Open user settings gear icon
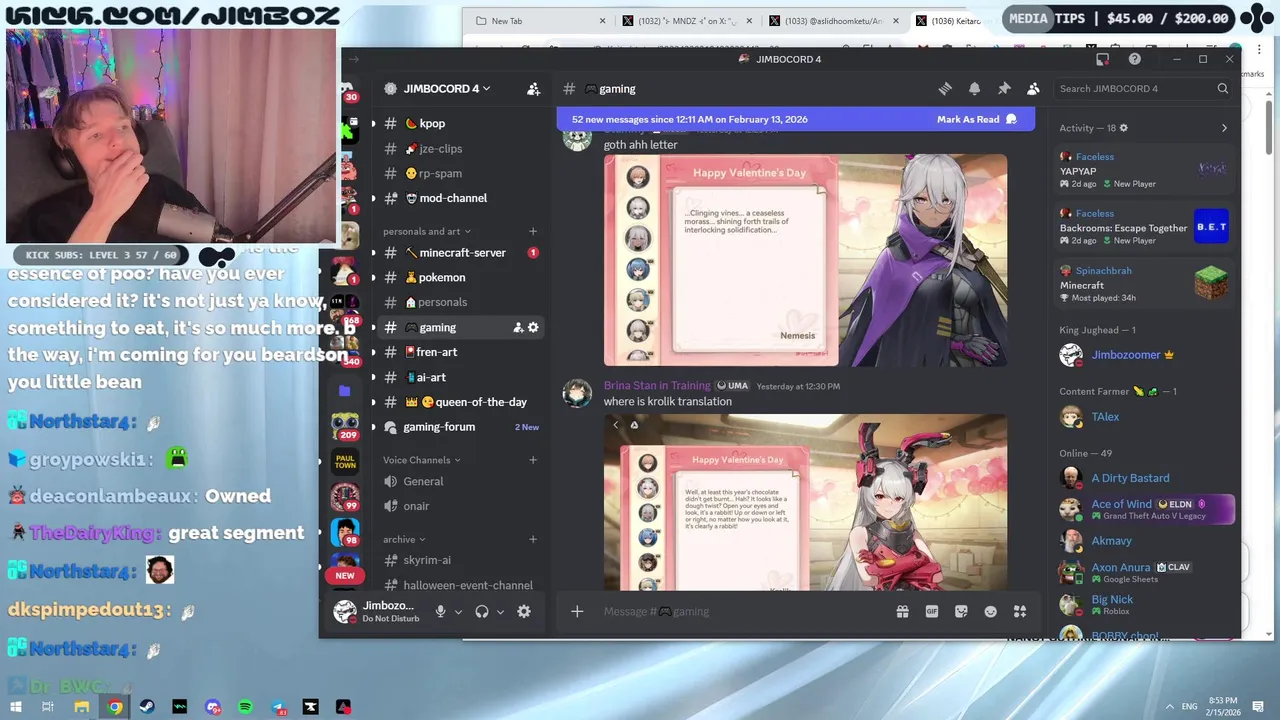The height and width of the screenshot is (720, 1280). pyautogui.click(x=524, y=612)
